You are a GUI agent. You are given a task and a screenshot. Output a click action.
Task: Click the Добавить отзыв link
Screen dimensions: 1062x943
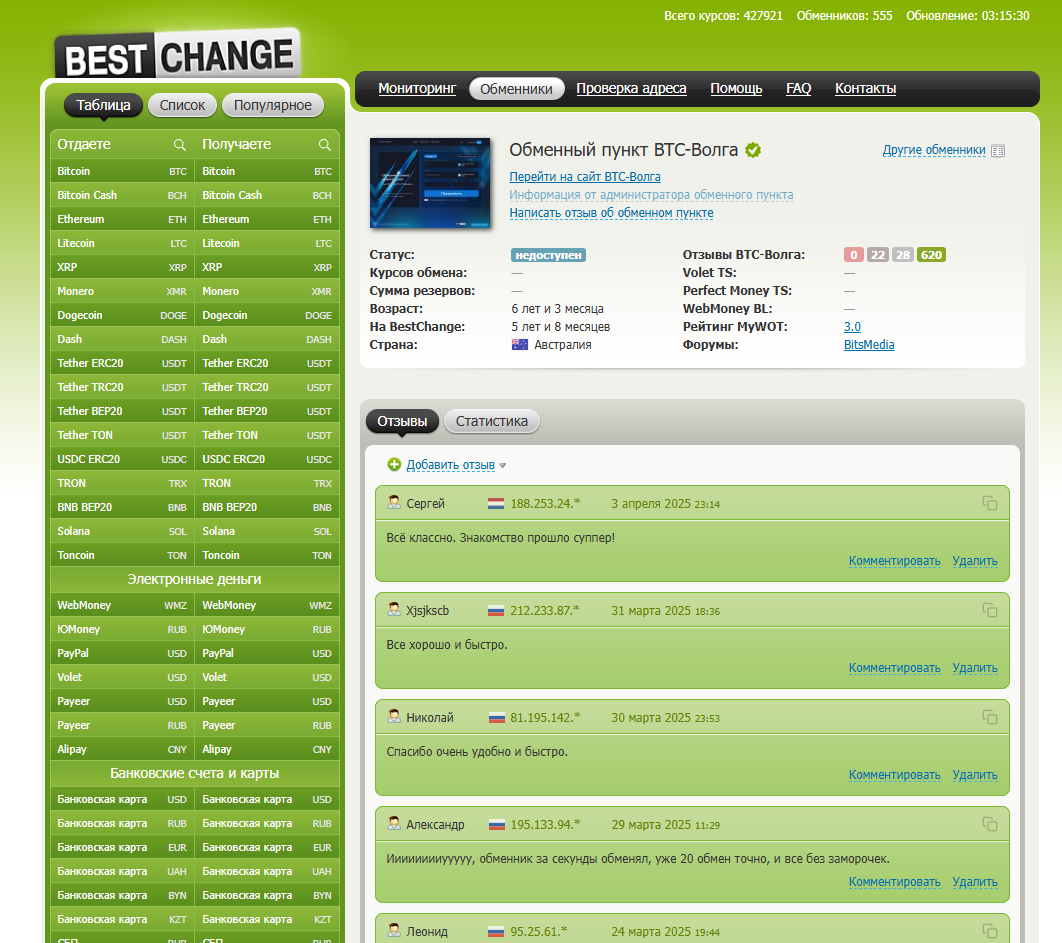click(x=450, y=465)
